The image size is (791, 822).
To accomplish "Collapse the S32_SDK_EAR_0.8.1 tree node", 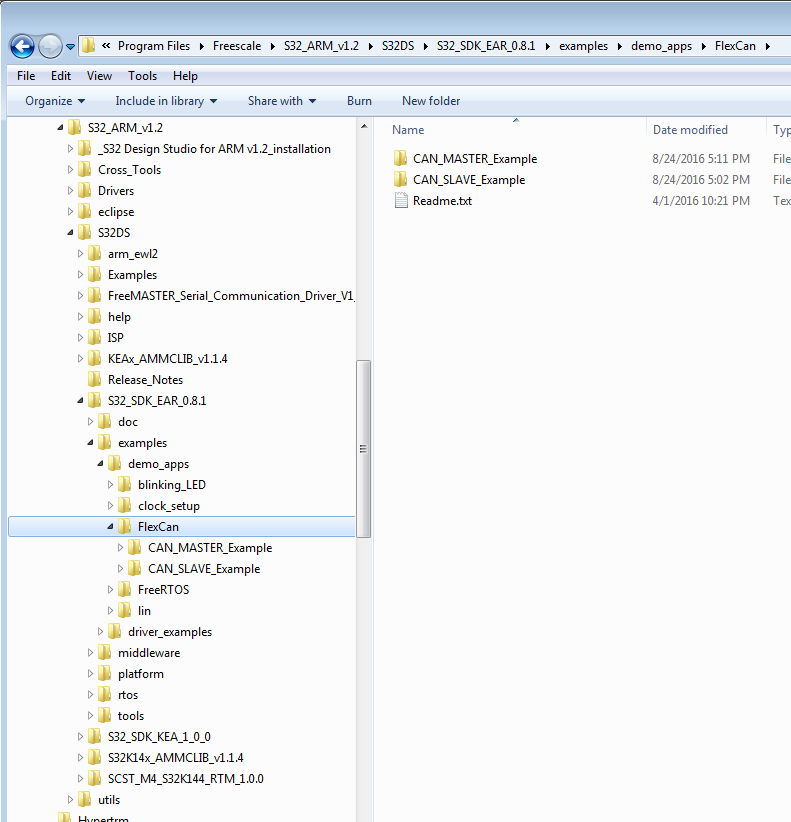I will [x=80, y=400].
